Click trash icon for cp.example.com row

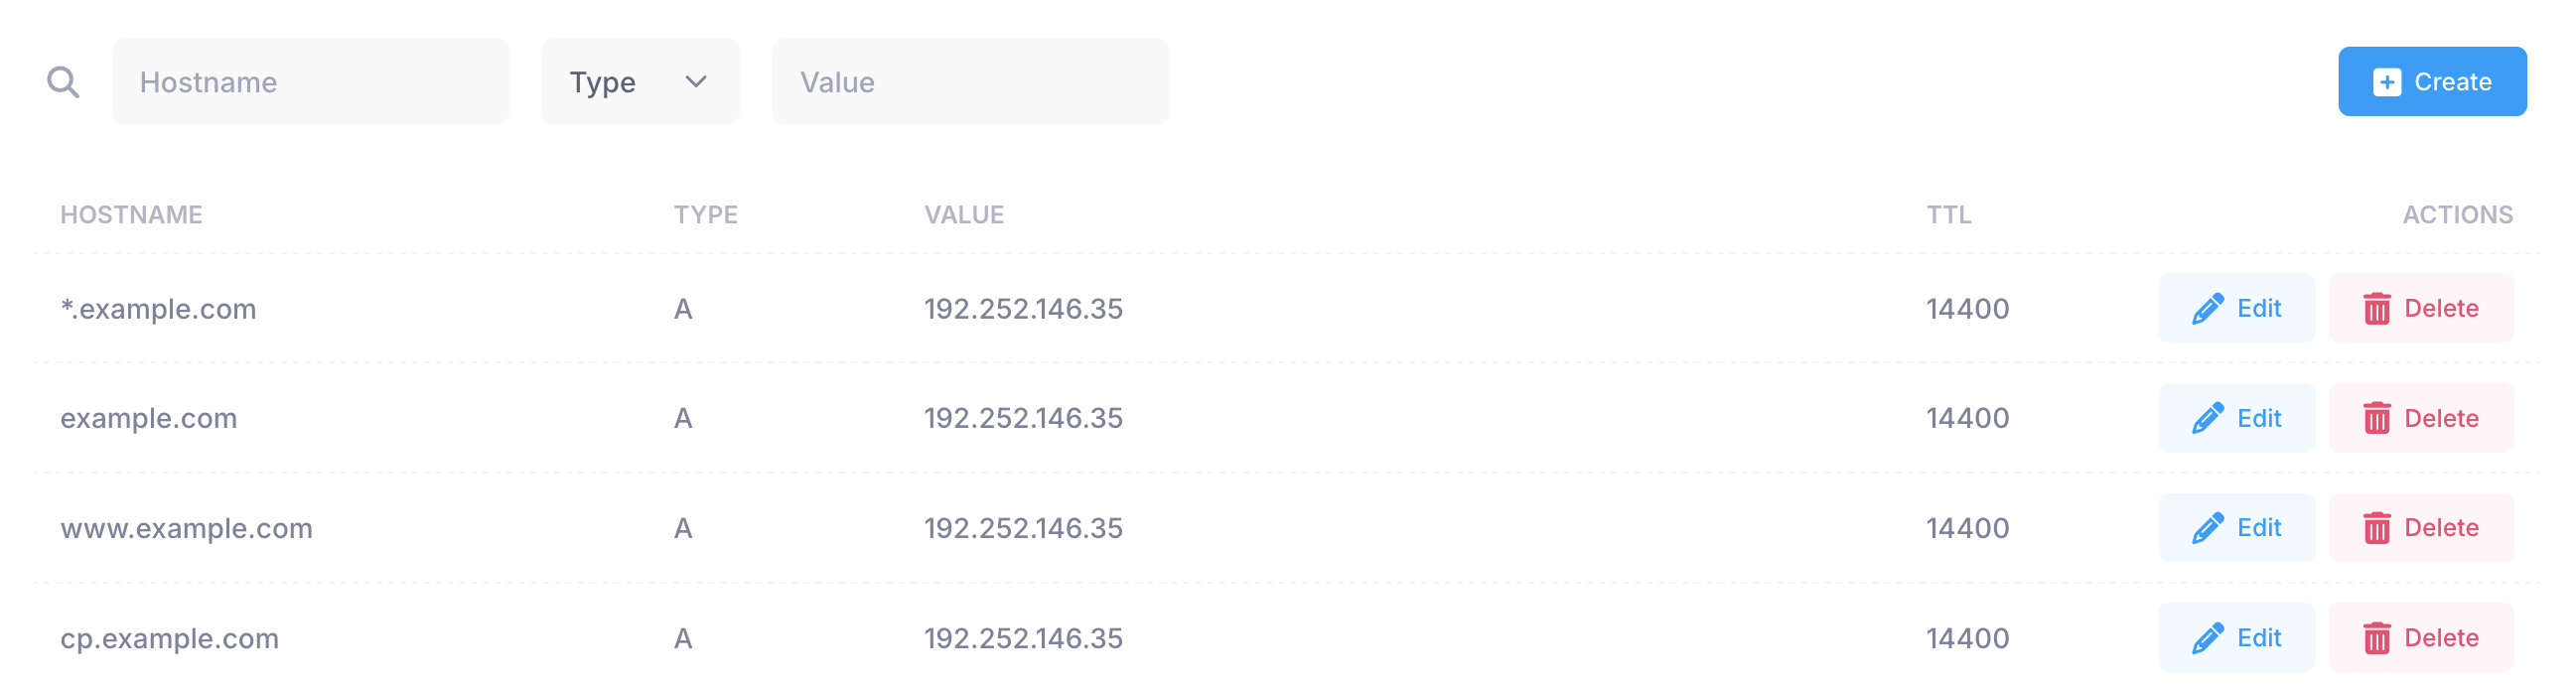2376,638
